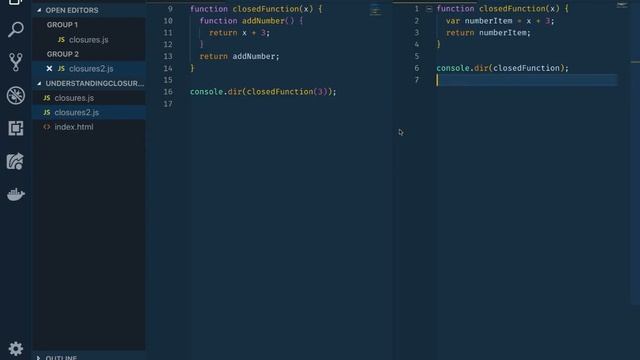
Task: Click 'numberItem' declaration on line 2
Action: (488, 21)
